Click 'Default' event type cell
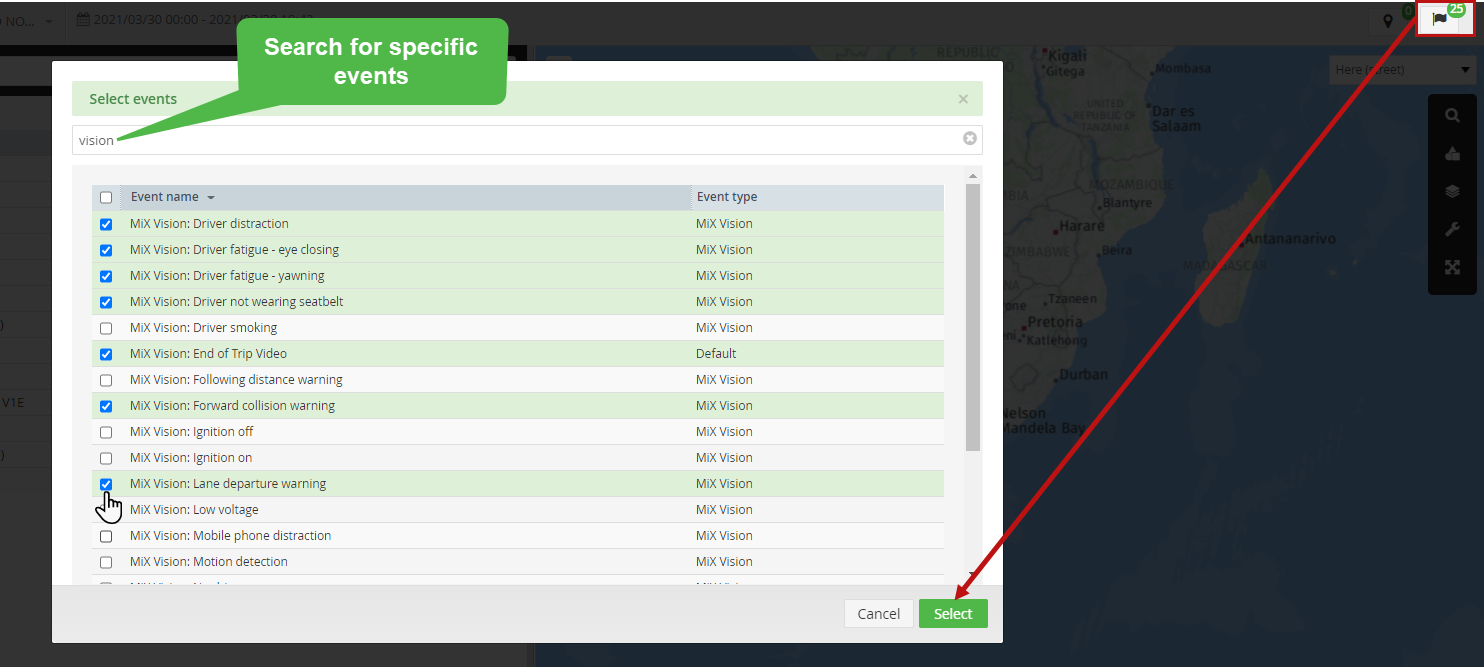 (716, 354)
